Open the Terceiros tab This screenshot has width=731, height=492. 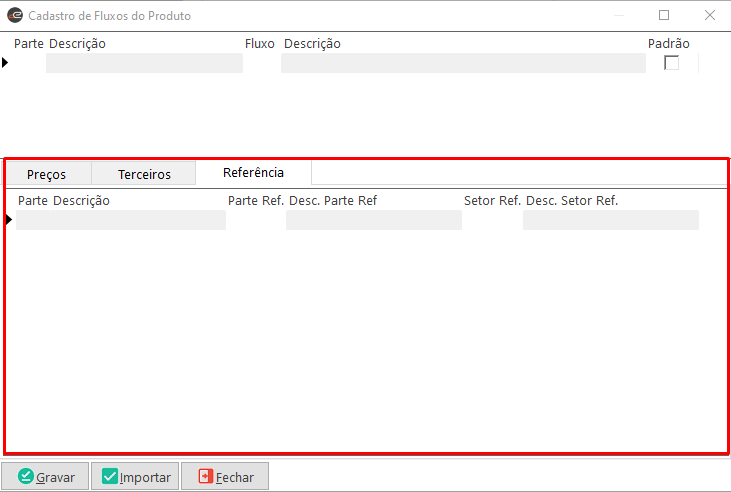[x=144, y=174]
